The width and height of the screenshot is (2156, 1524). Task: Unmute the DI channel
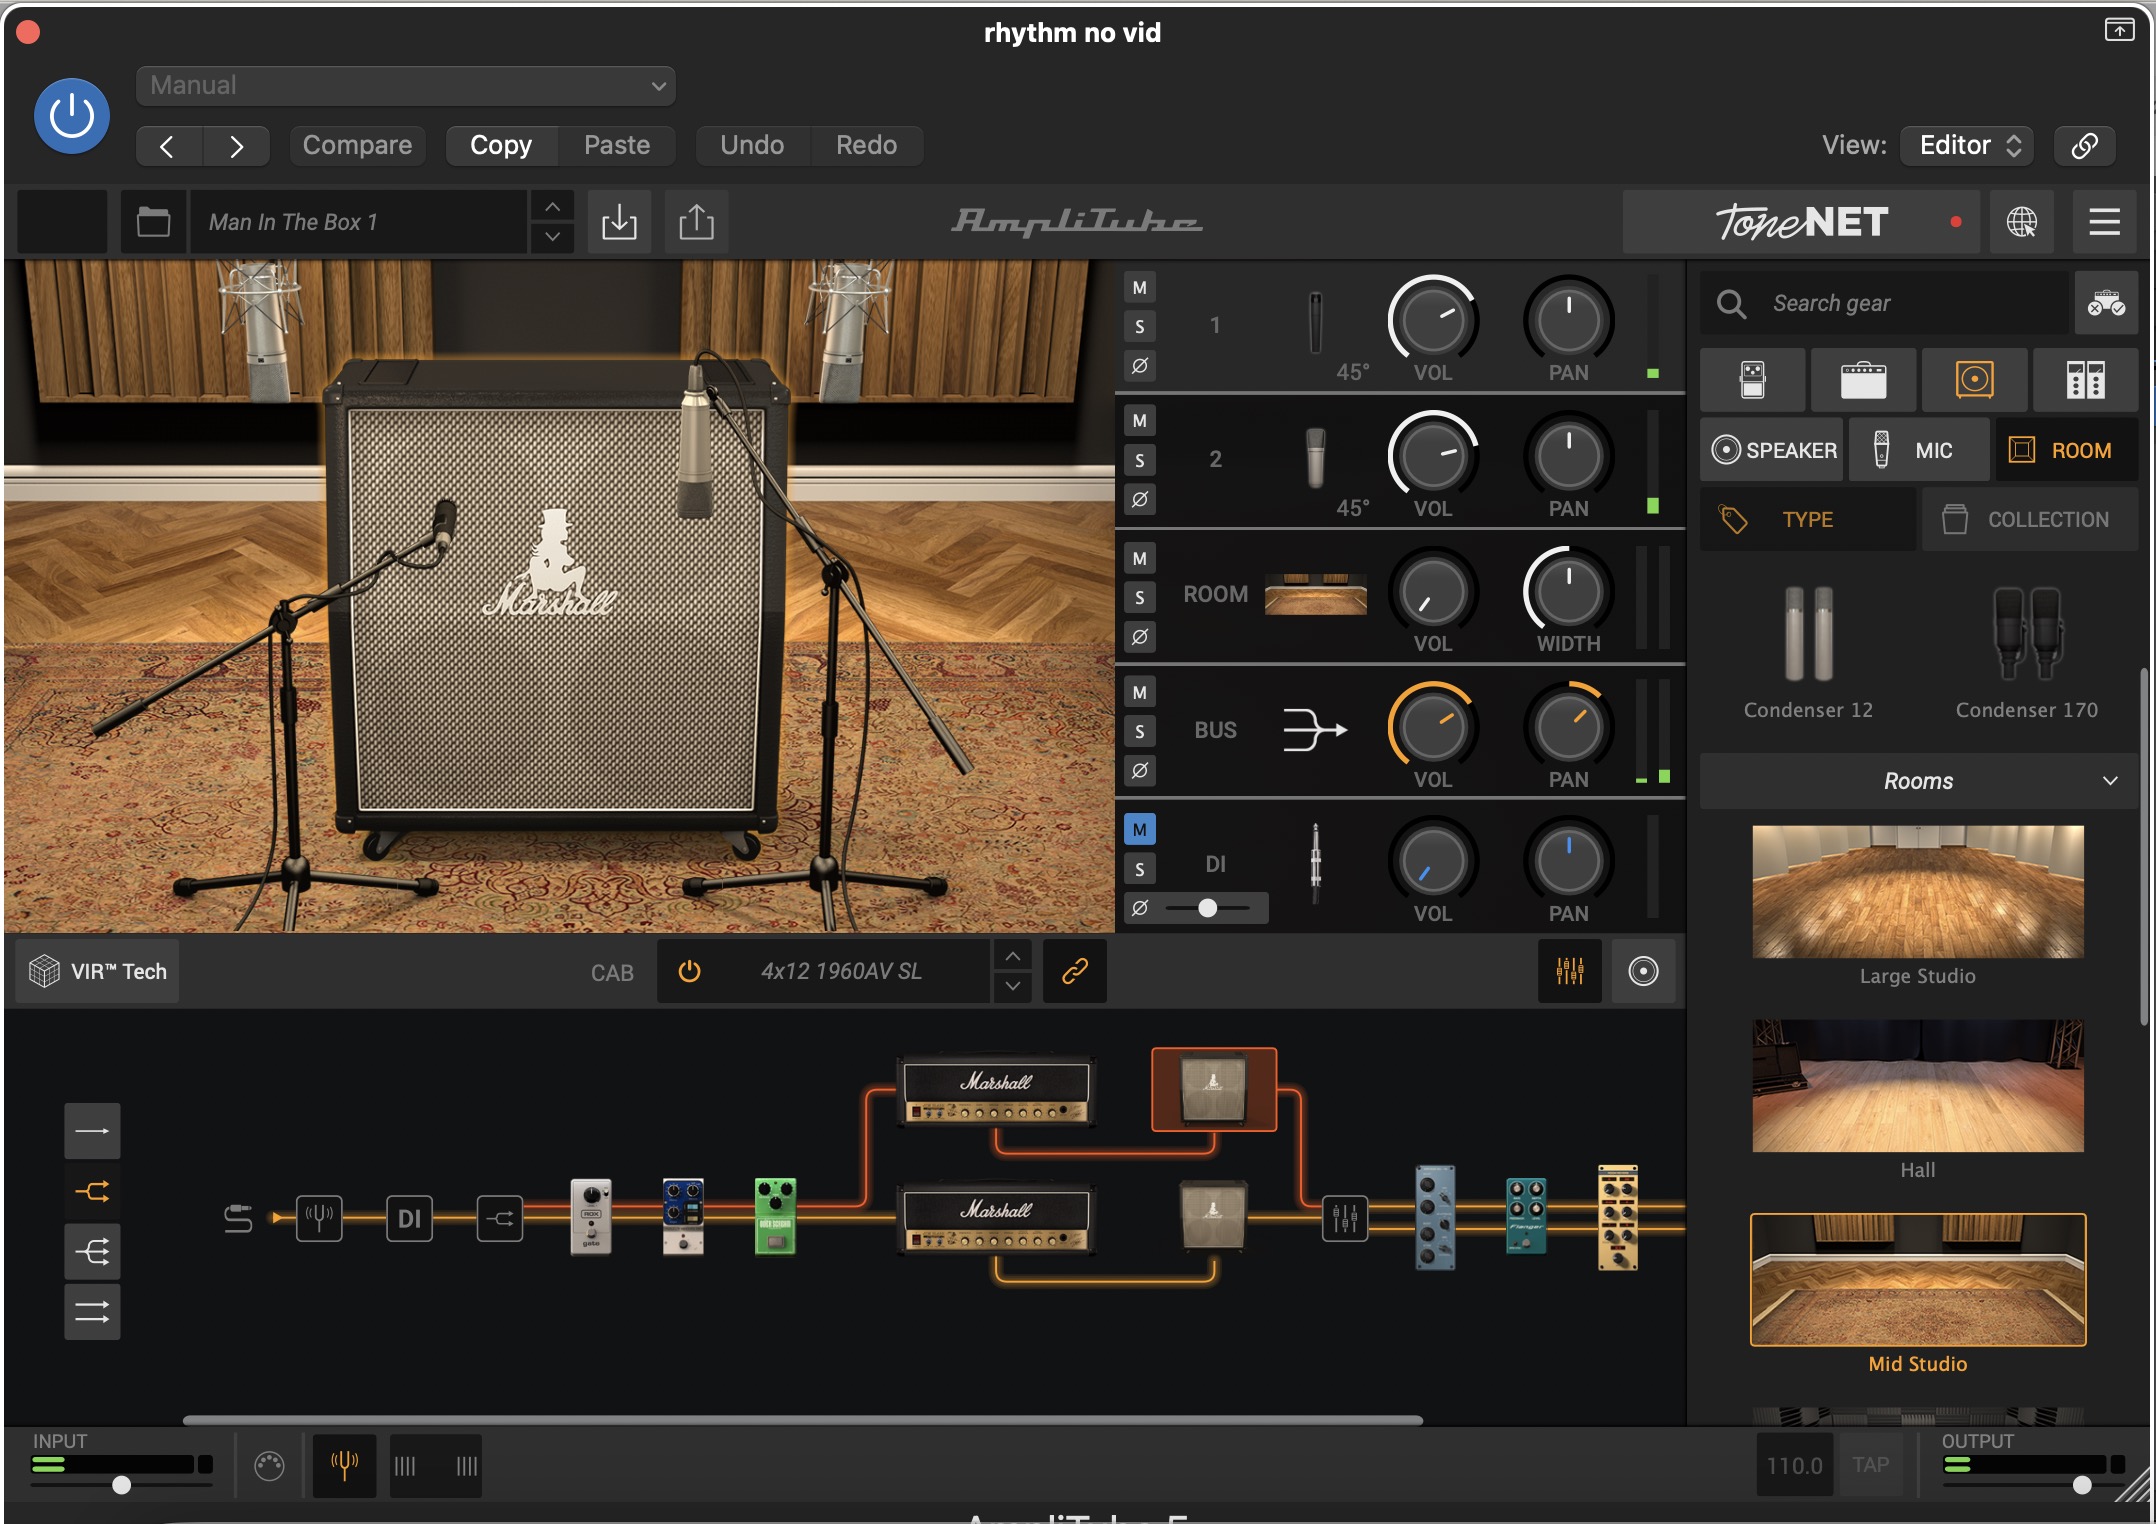[1140, 830]
